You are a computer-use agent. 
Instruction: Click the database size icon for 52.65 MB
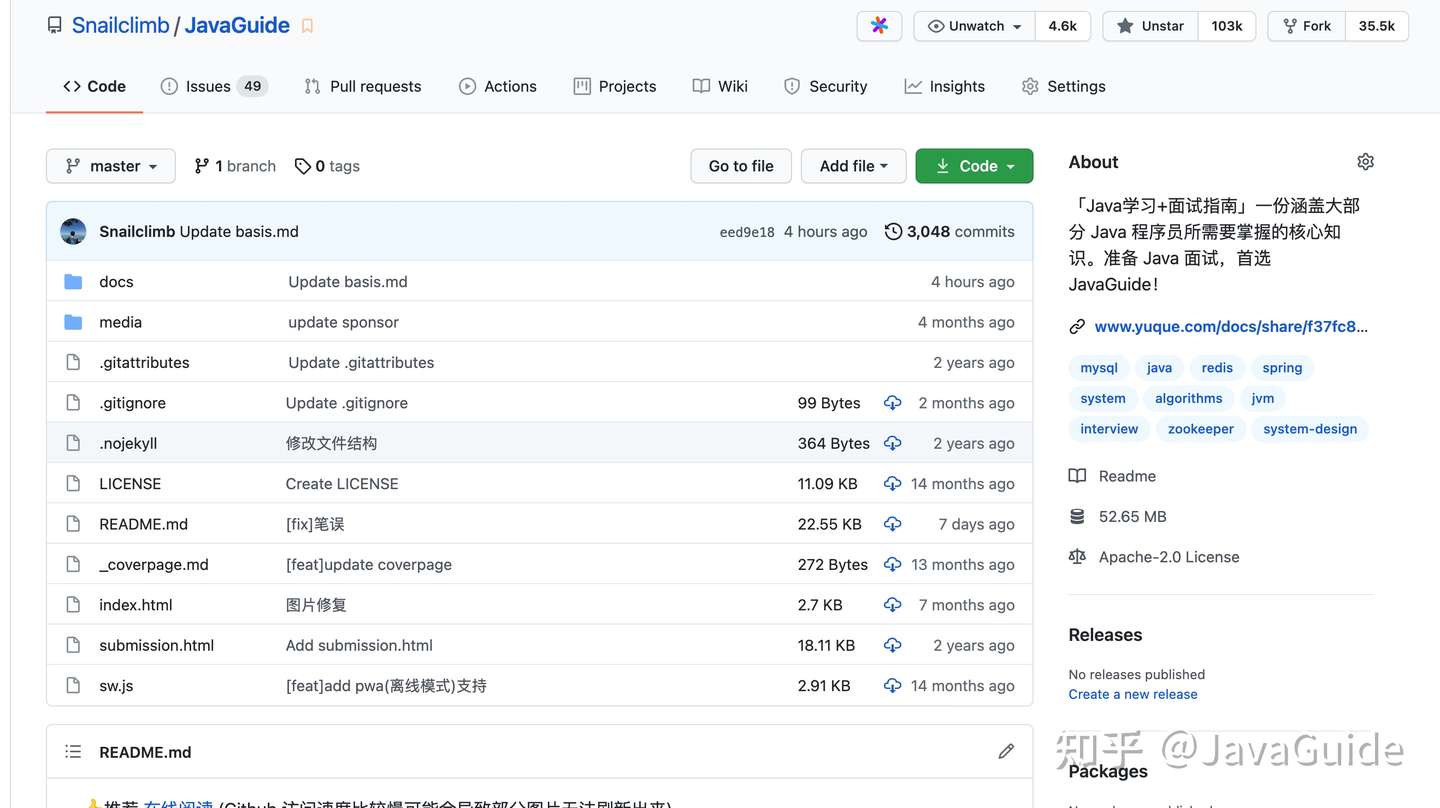[1077, 516]
